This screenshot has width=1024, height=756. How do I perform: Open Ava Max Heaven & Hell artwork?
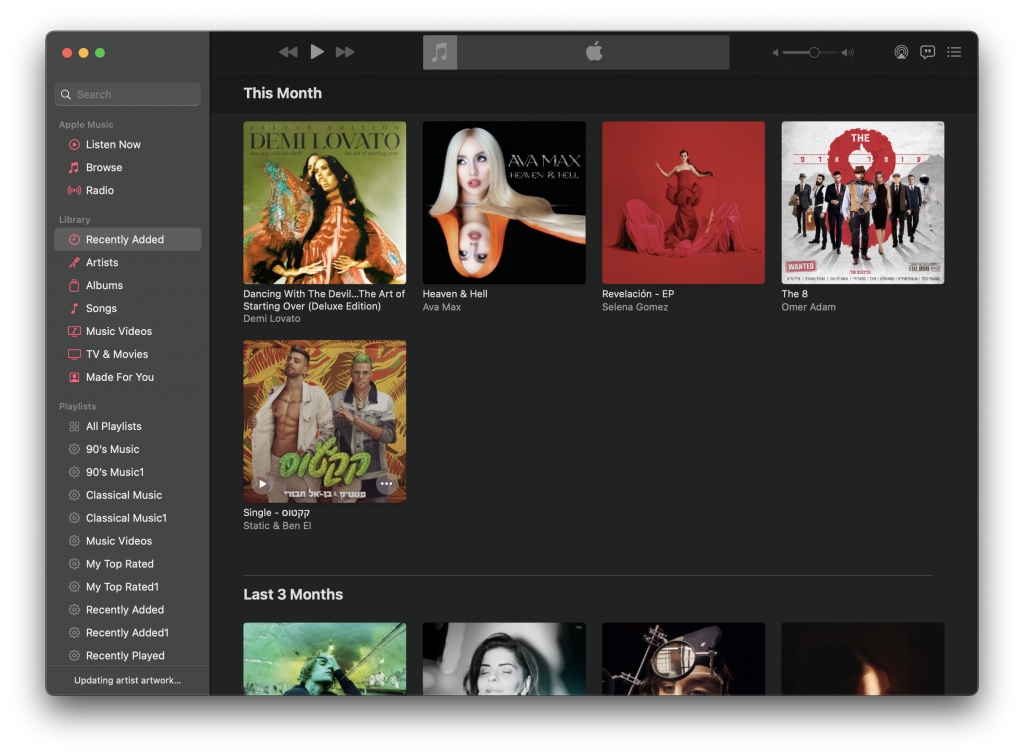pos(504,202)
